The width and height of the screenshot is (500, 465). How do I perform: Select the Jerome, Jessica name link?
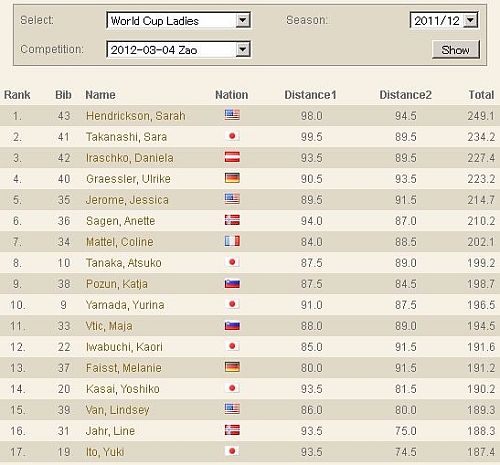pyautogui.click(x=127, y=200)
